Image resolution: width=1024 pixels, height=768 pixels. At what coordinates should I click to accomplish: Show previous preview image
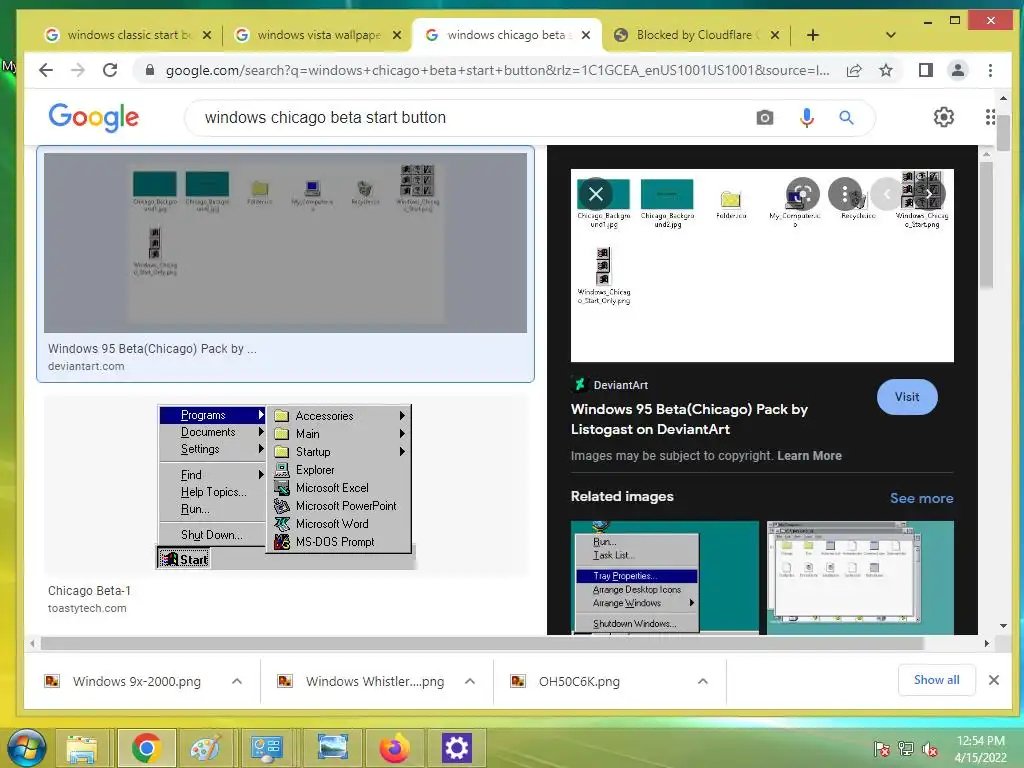click(x=887, y=193)
